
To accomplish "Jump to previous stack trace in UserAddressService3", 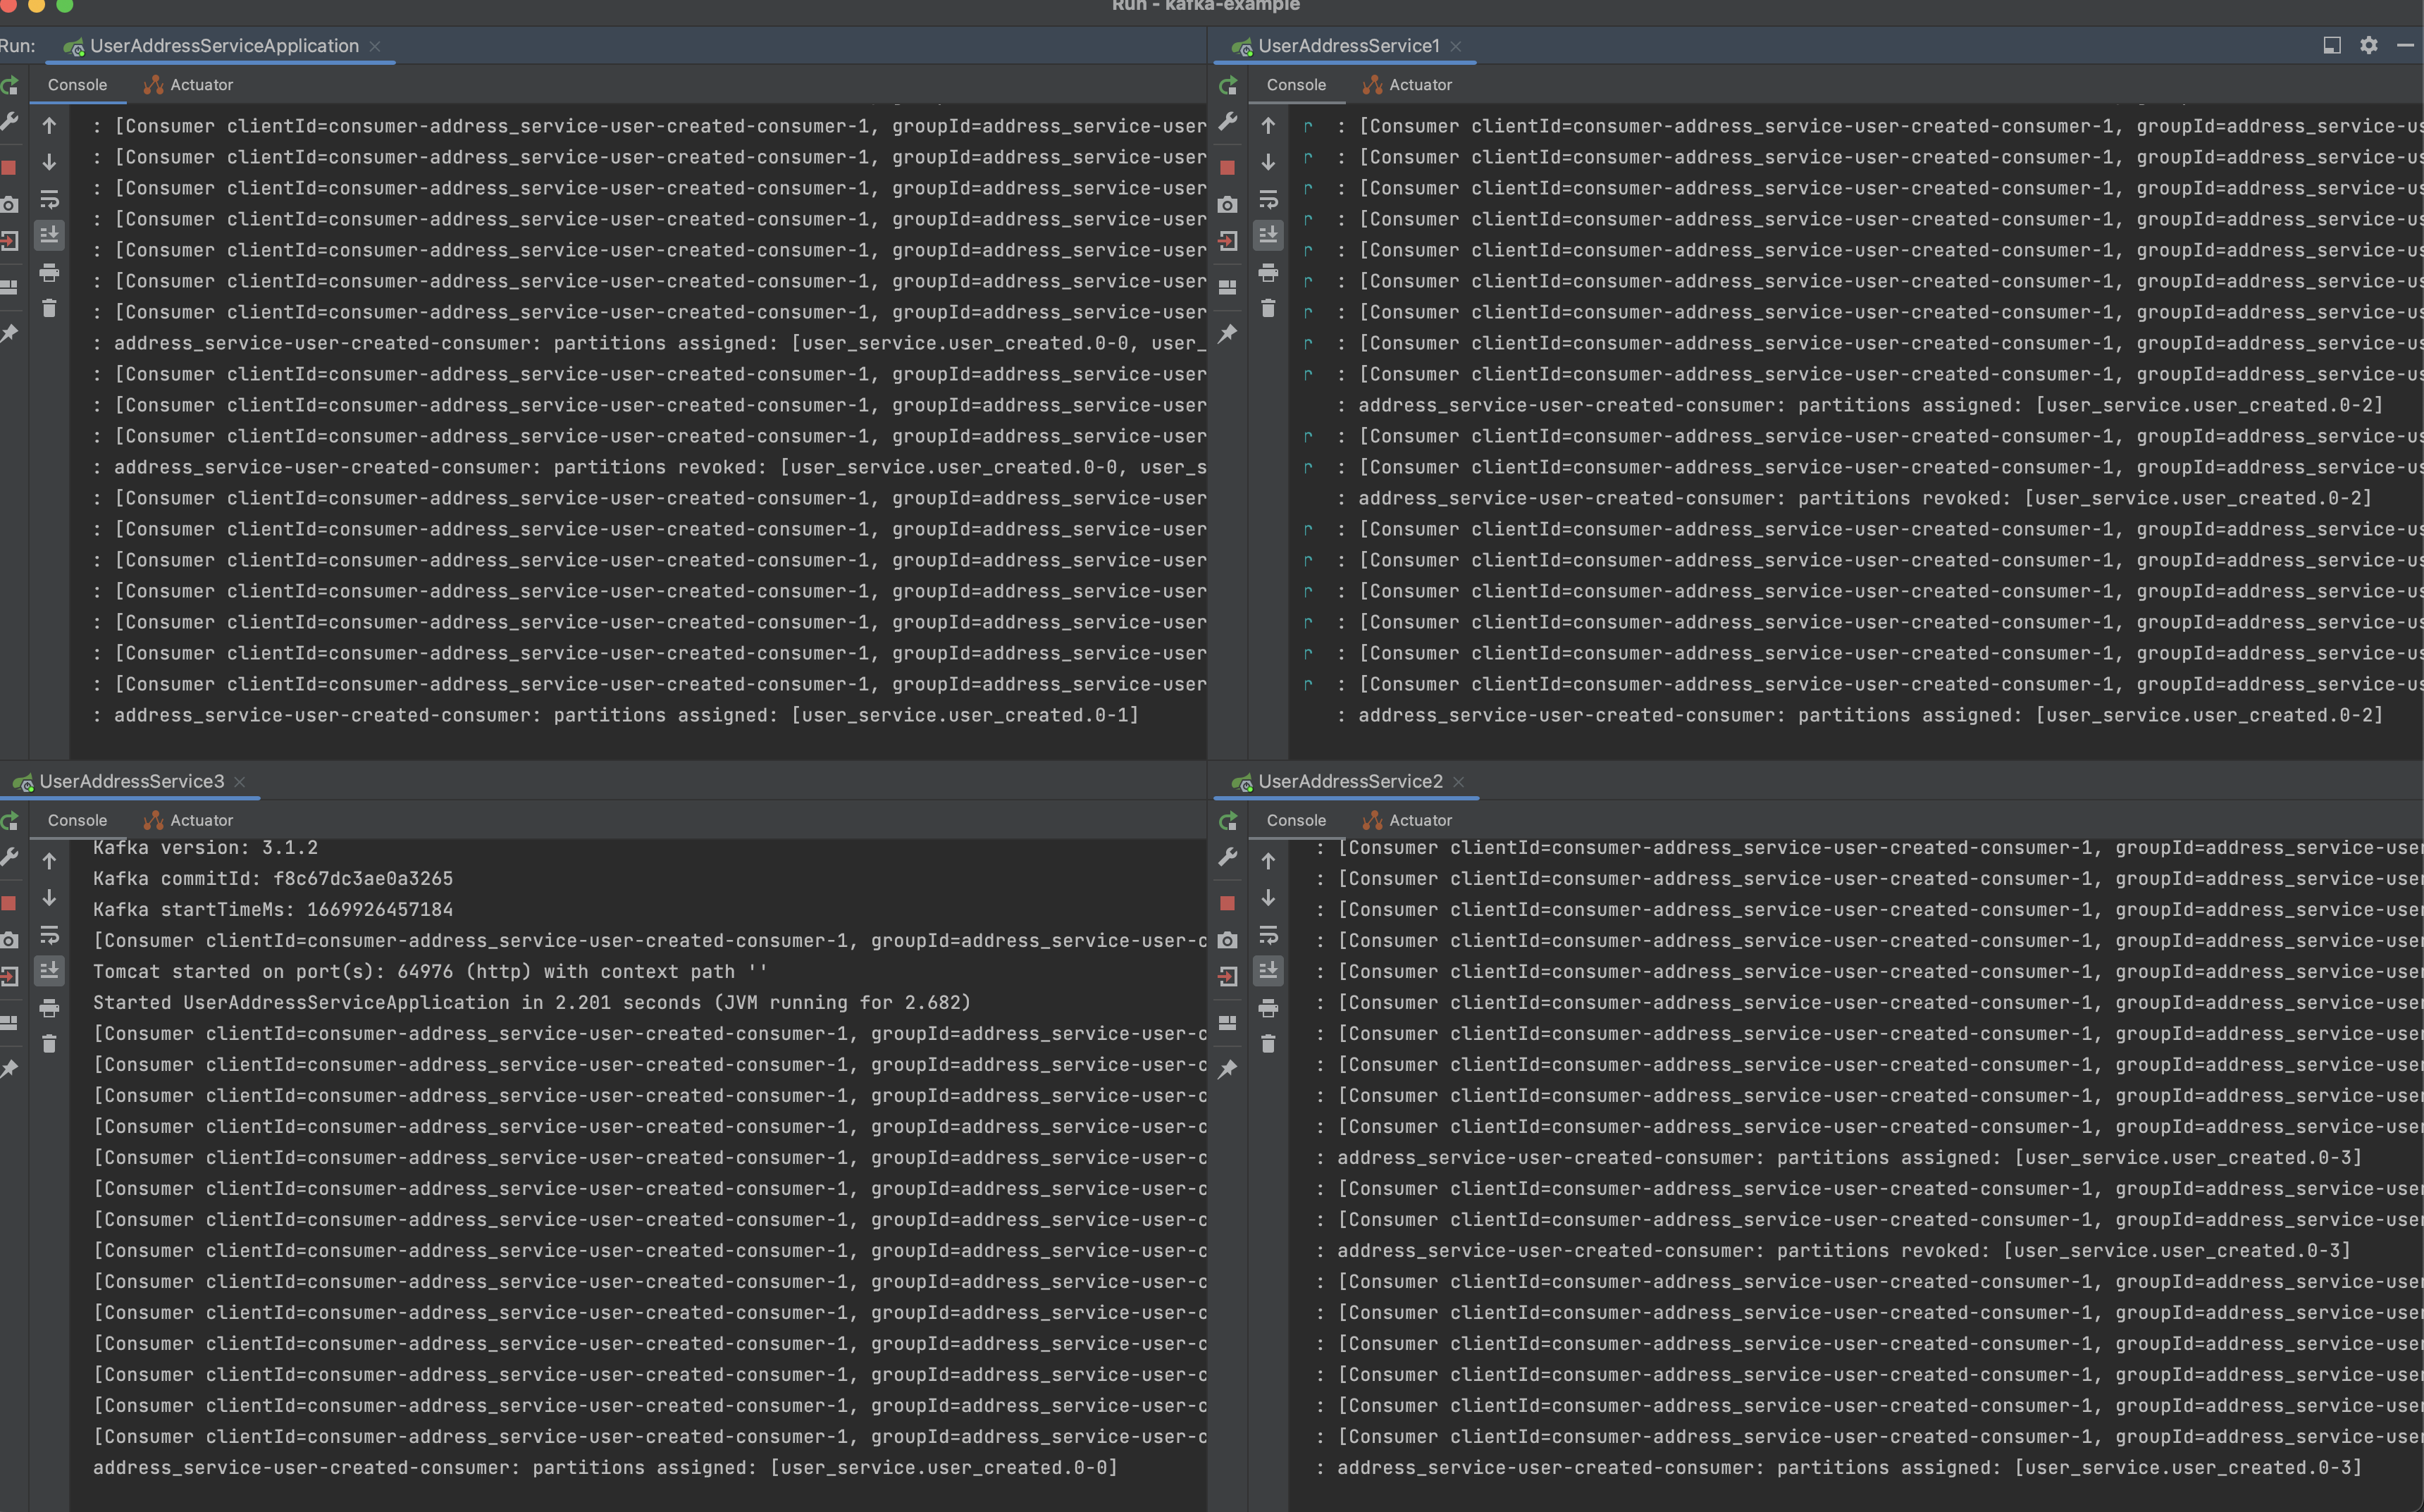I will pyautogui.click(x=49, y=861).
